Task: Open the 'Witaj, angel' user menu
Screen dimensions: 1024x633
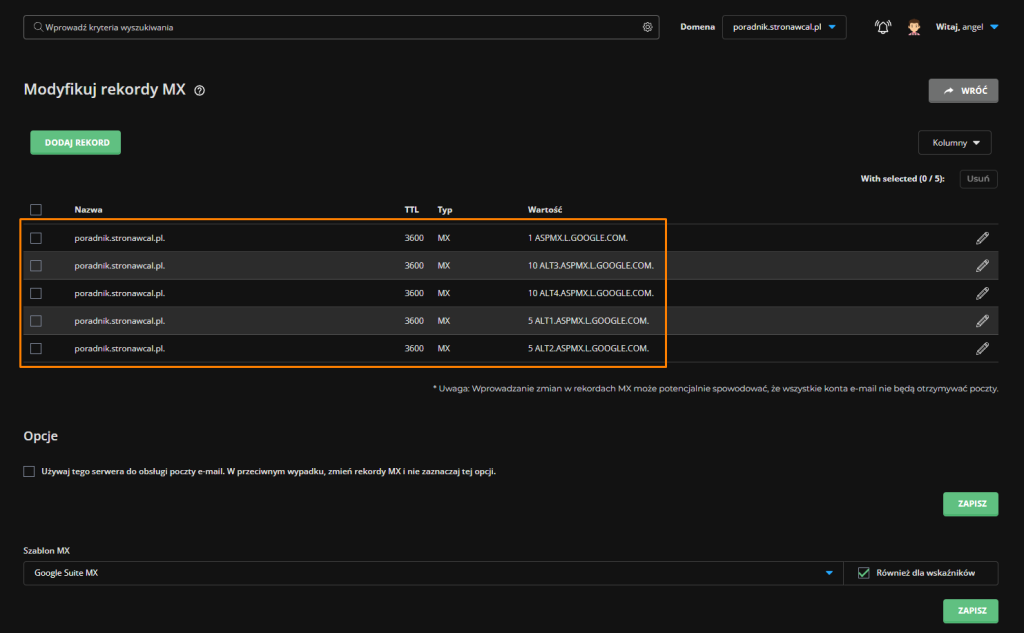Action: pos(966,27)
